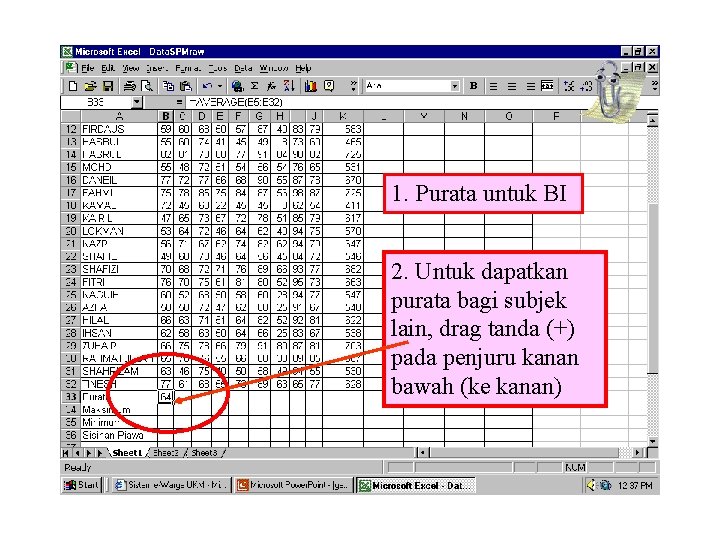Screen dimensions: 720x540
Task: Open the Help menu
Action: coord(303,68)
